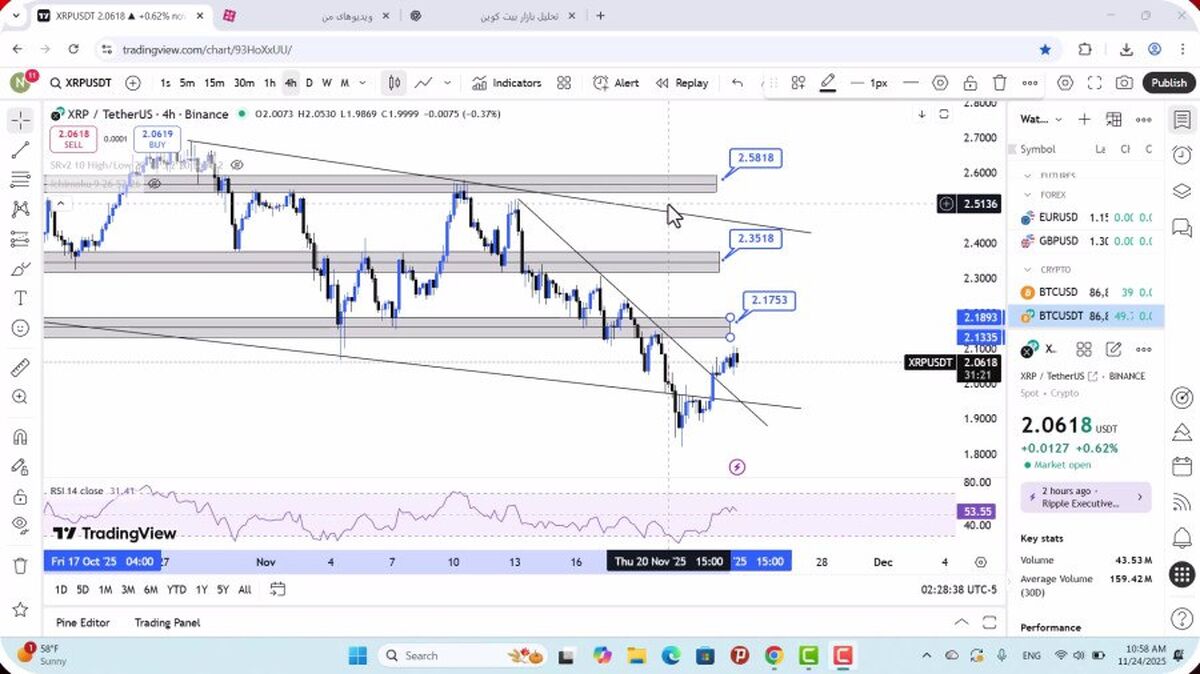The height and width of the screenshot is (674, 1200).
Task: Toggle stay in drawing mode
Action: click(x=20, y=466)
